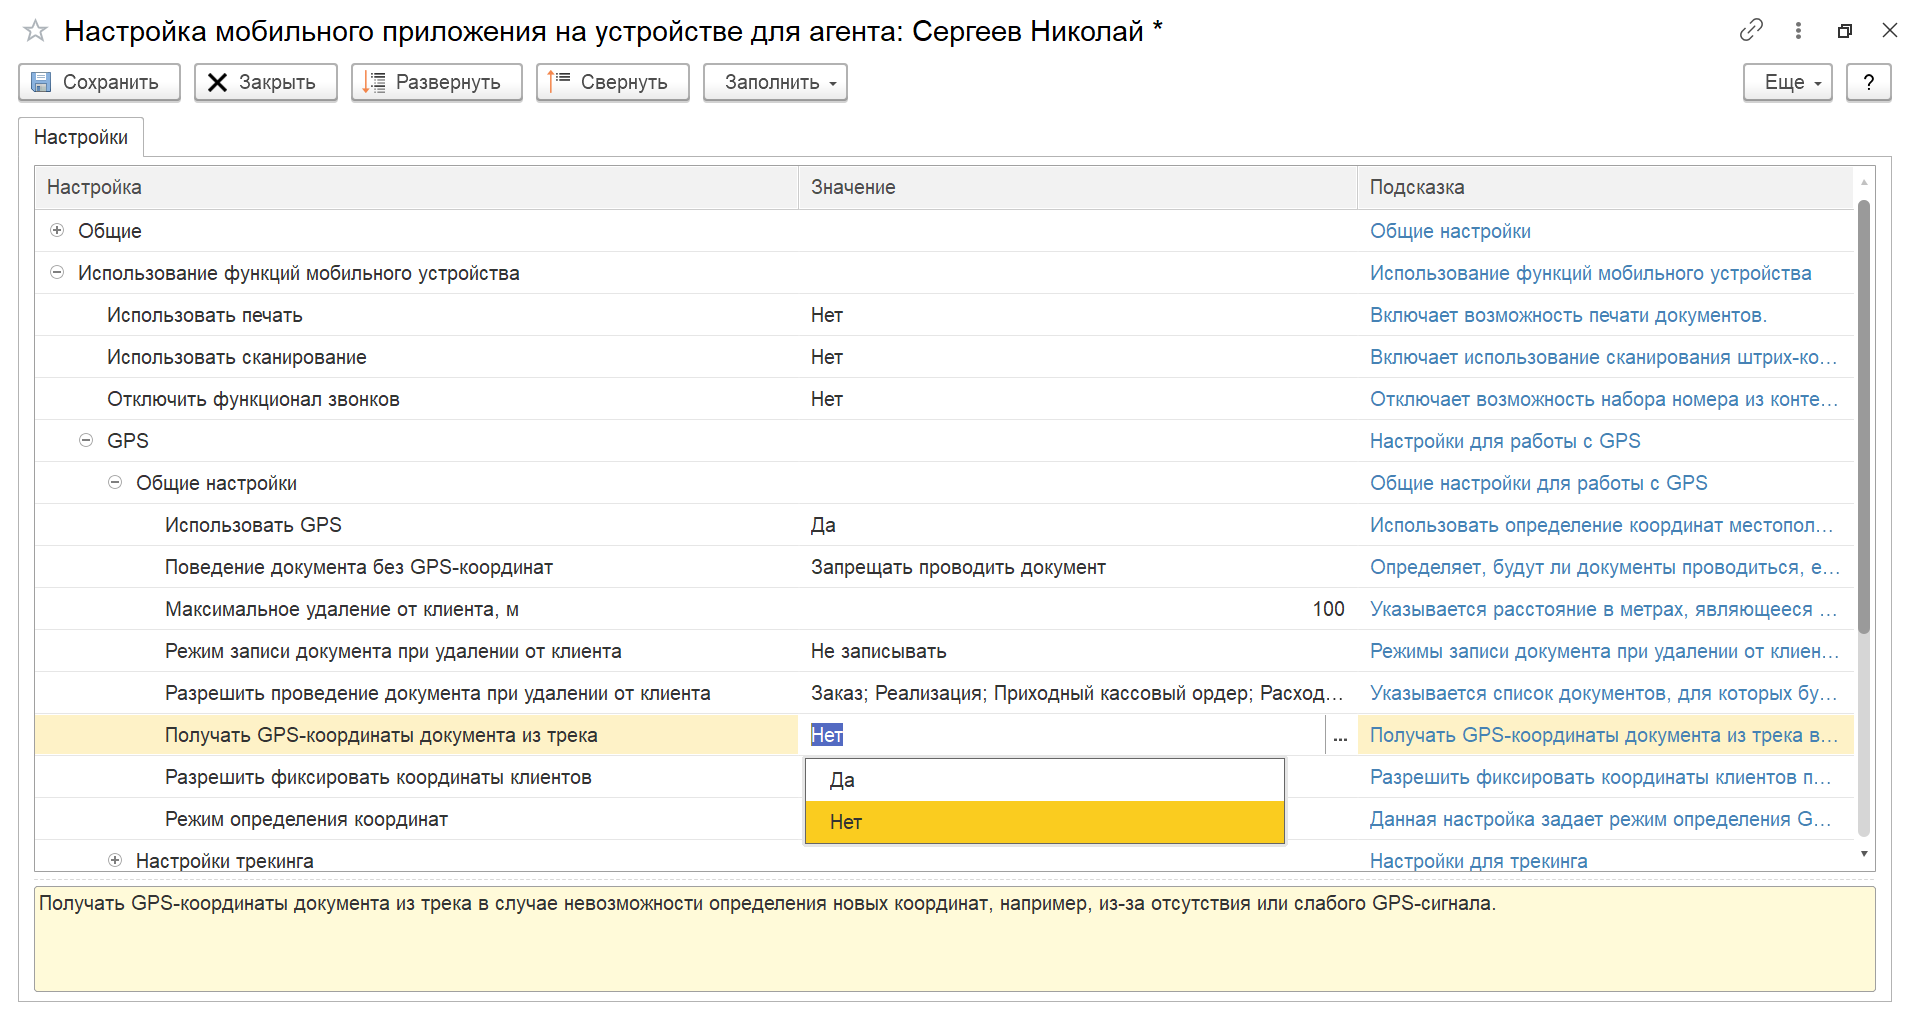Open the Заполнить dropdown menu
1920x1018 pixels.
pos(775,82)
